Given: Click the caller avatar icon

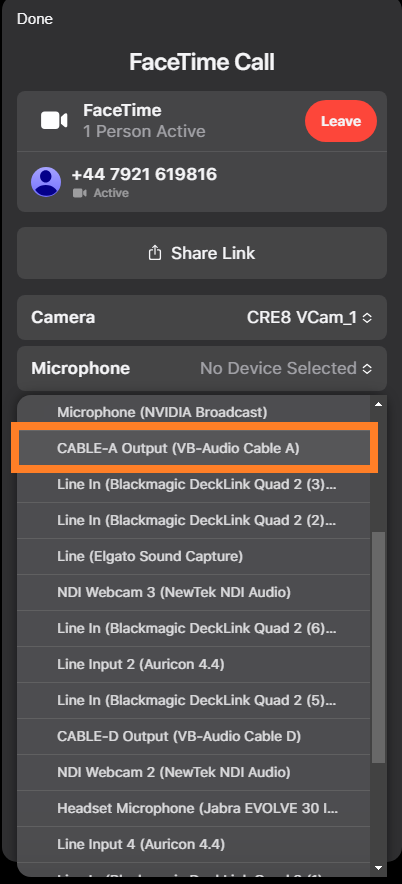Looking at the screenshot, I should [x=46, y=182].
